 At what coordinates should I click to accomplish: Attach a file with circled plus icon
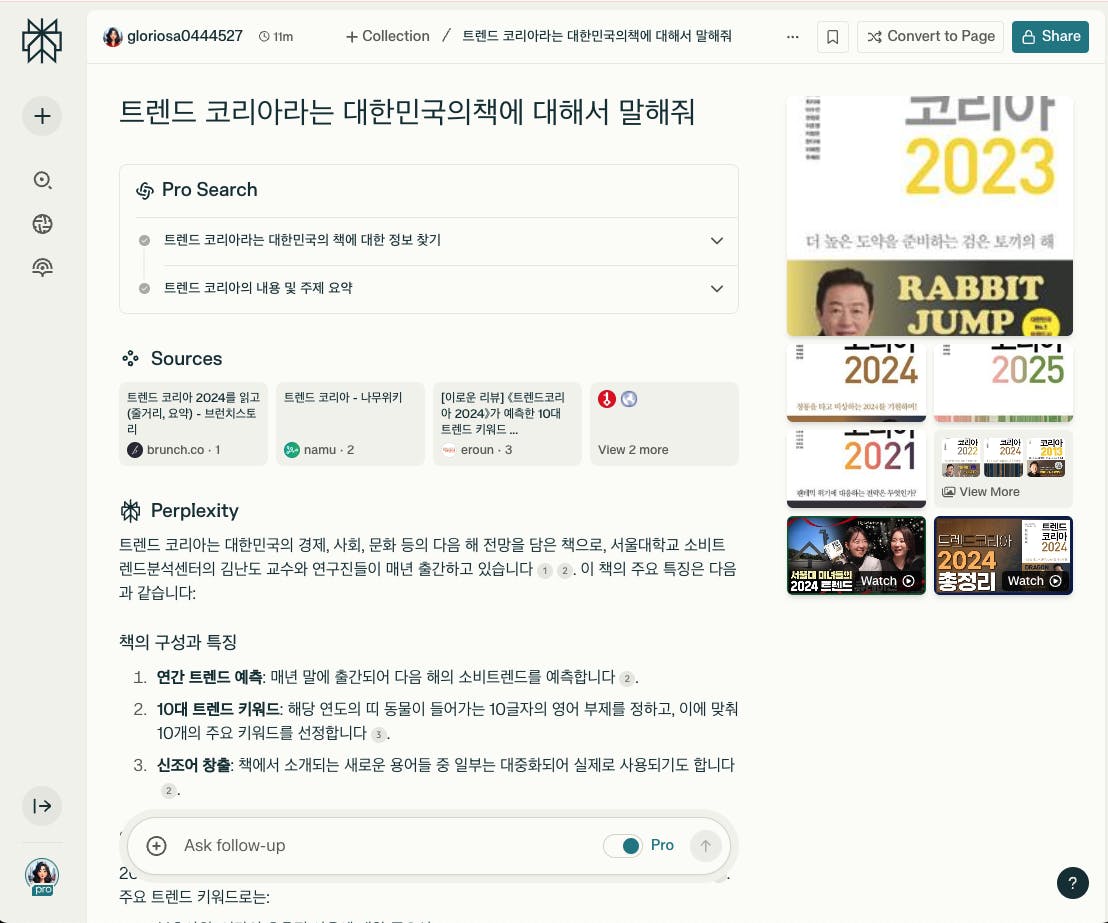156,845
